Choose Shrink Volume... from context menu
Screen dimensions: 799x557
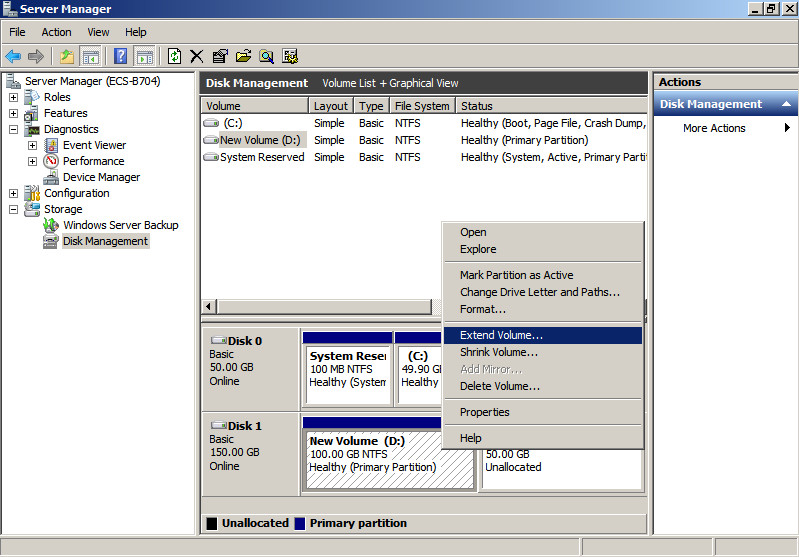(x=543, y=352)
